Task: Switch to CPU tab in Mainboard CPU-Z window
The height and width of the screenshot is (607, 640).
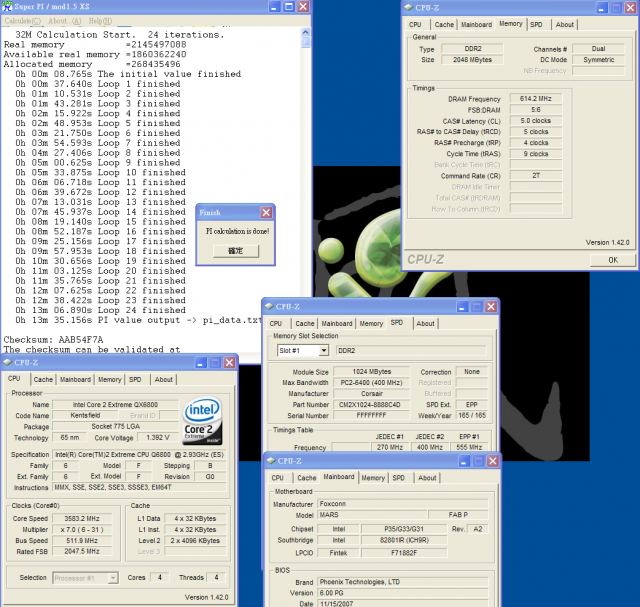Action: coord(278,478)
